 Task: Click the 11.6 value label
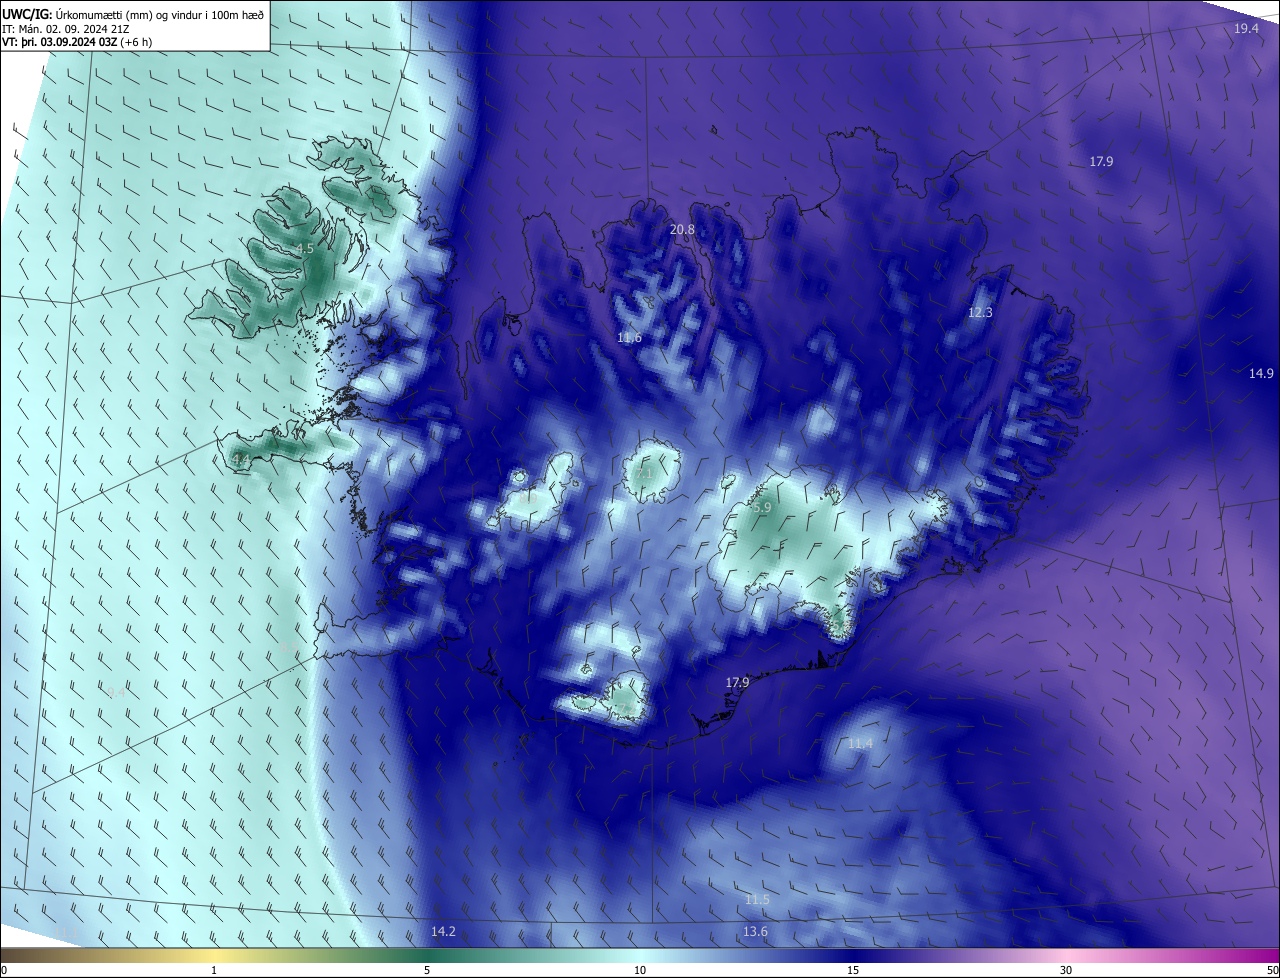(x=629, y=338)
